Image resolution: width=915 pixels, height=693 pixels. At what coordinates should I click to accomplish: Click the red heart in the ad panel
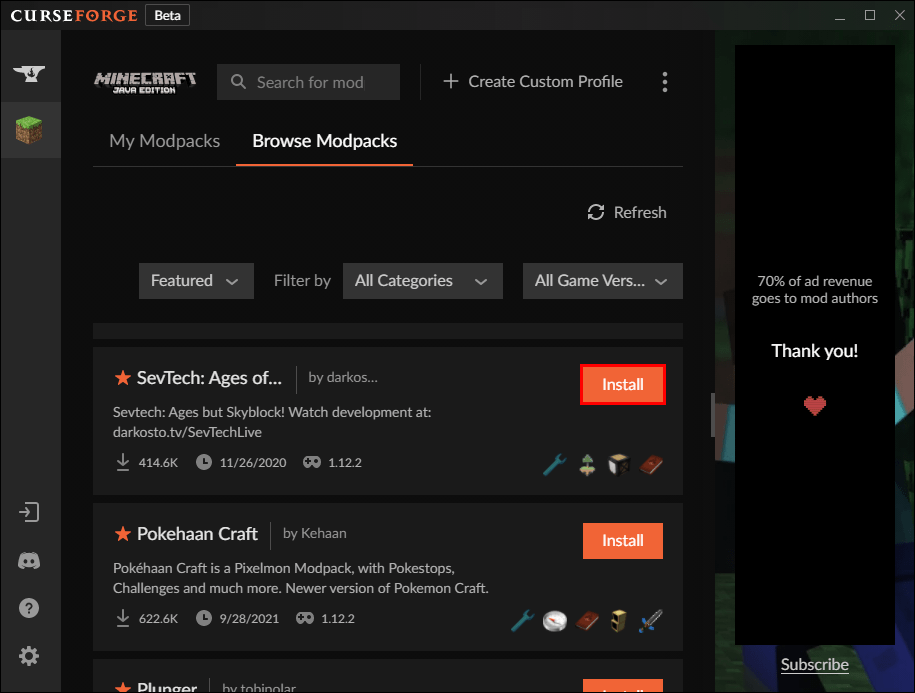point(815,405)
